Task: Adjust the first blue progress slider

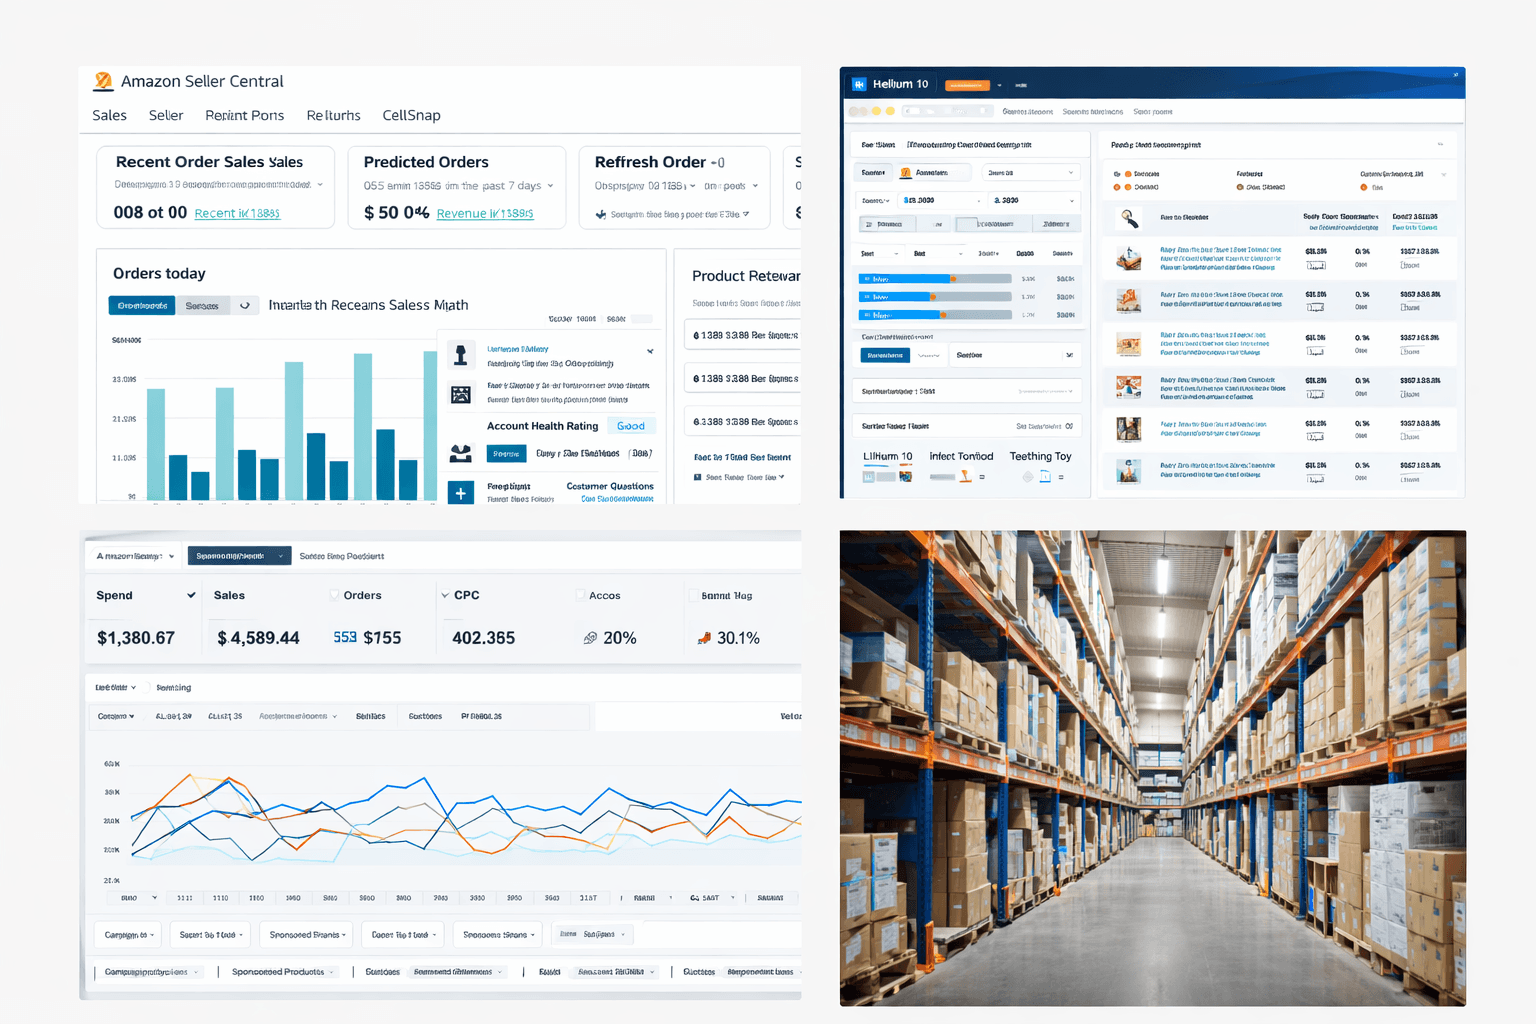Action: tap(952, 279)
